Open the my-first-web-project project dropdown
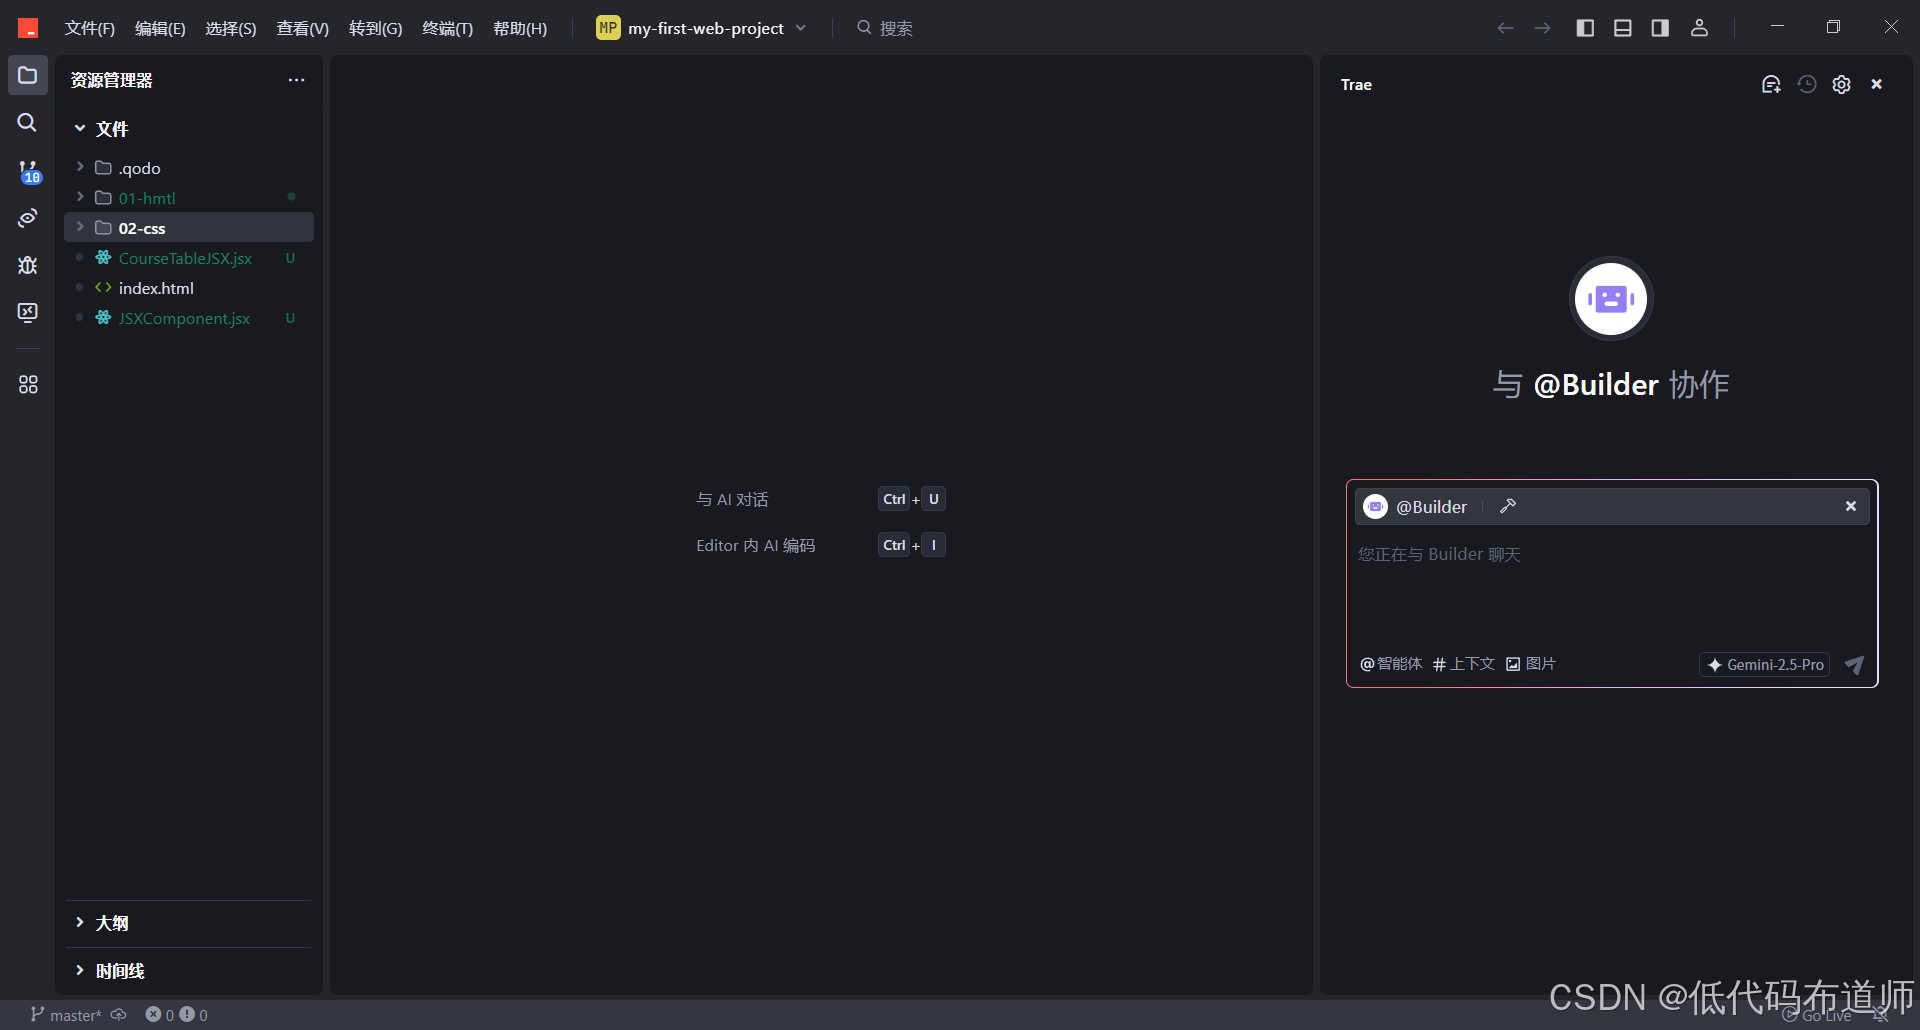1920x1030 pixels. [702, 28]
